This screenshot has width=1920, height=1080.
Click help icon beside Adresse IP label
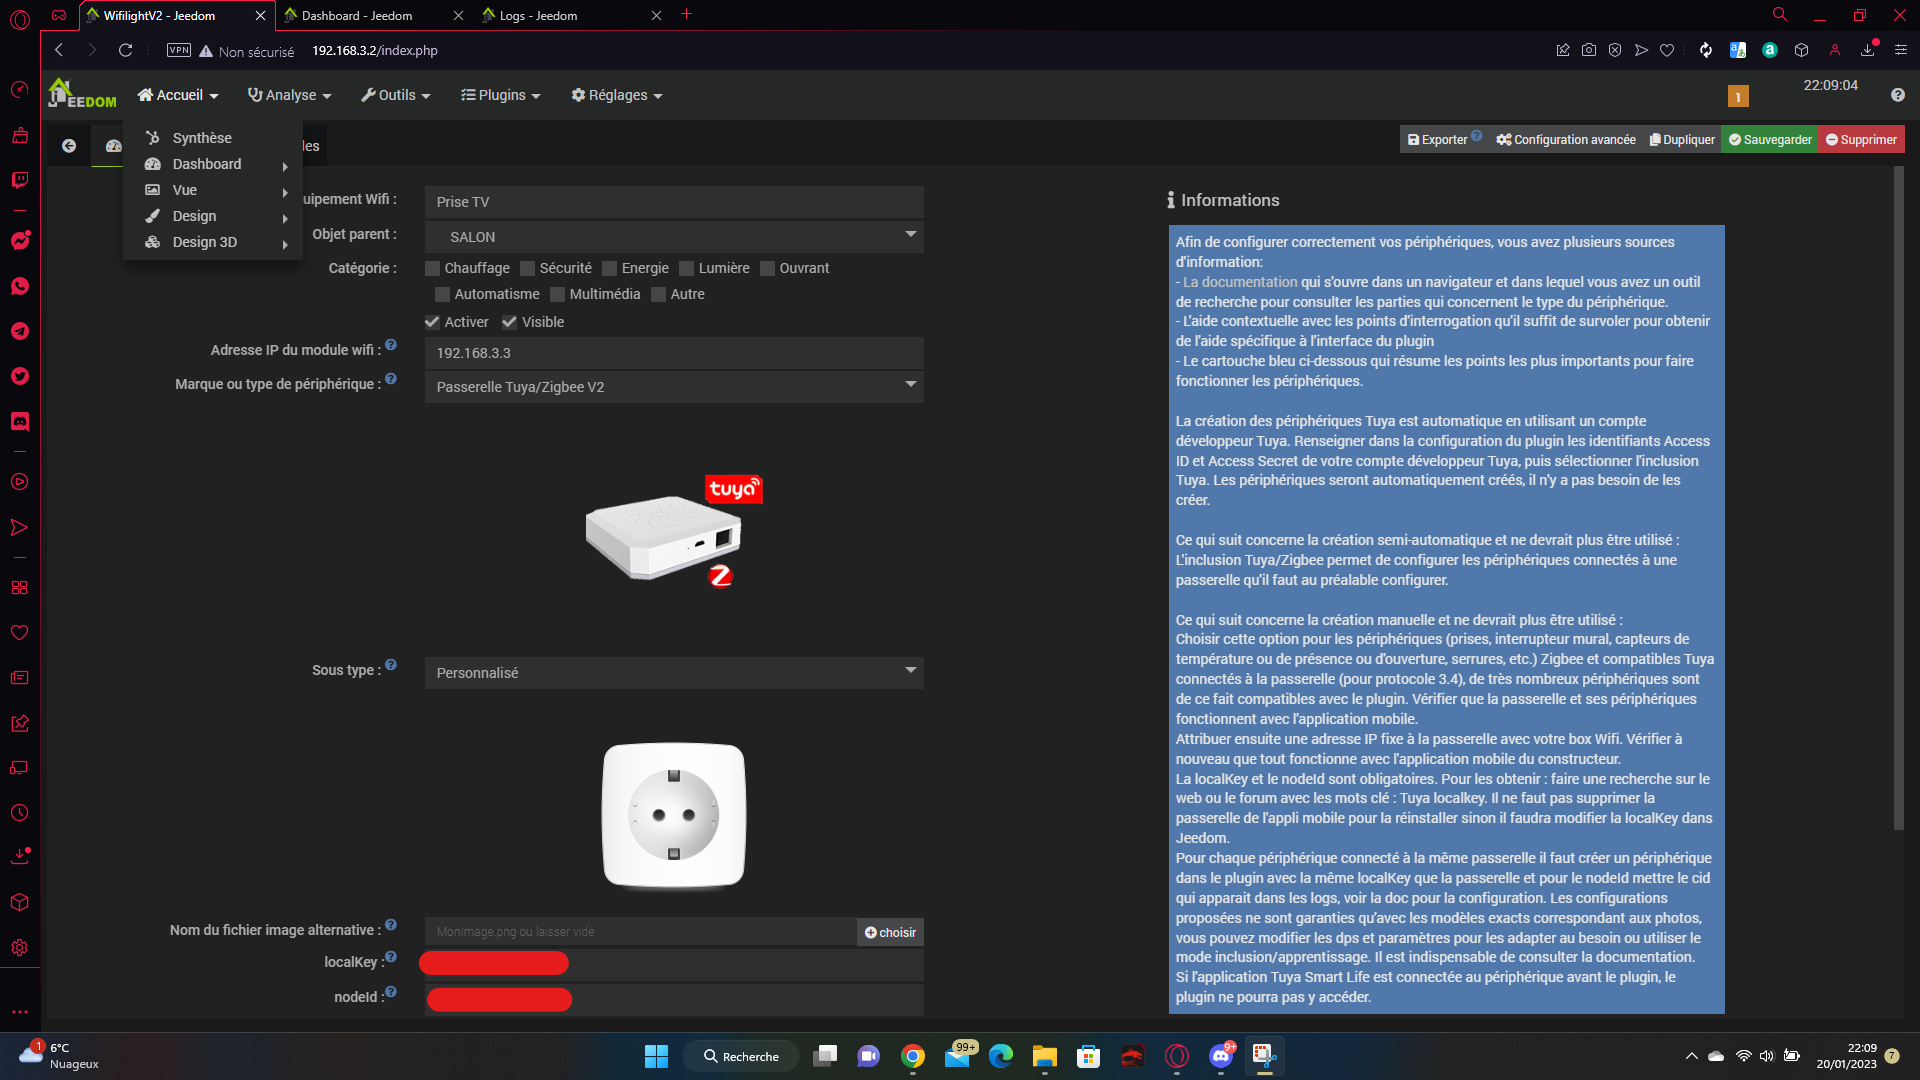tap(391, 345)
